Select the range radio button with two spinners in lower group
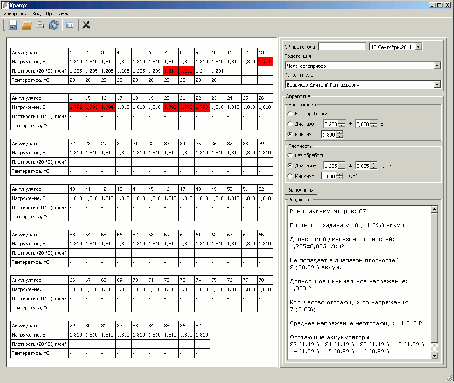Viewport: 454px width, 383px height. (290, 165)
